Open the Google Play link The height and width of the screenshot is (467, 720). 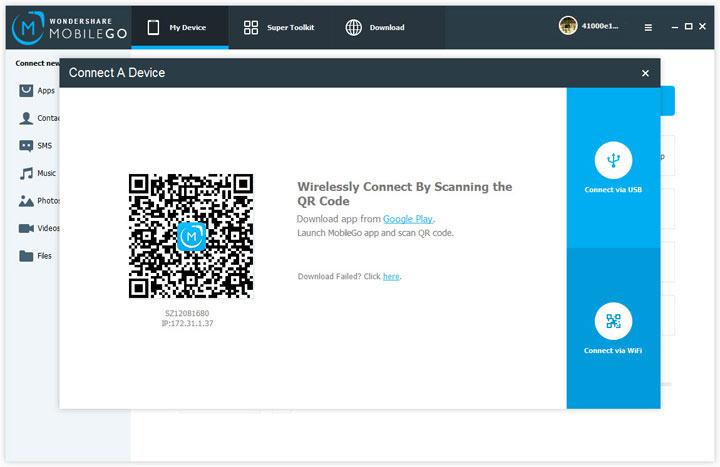pos(408,219)
